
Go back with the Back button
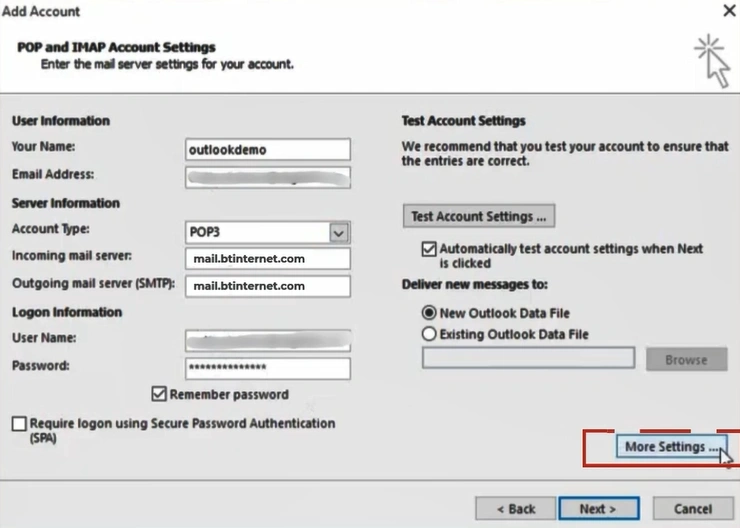click(515, 509)
